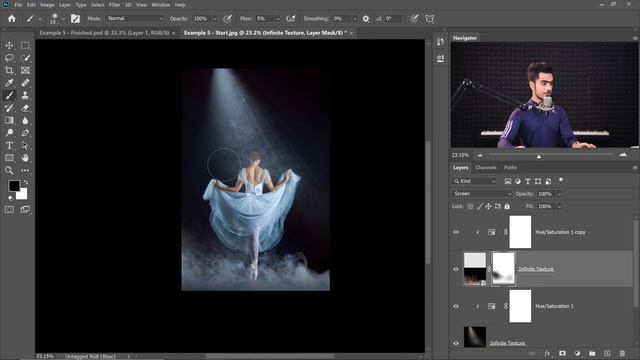640x360 pixels.
Task: Select the Dodge tool
Action: (9, 133)
